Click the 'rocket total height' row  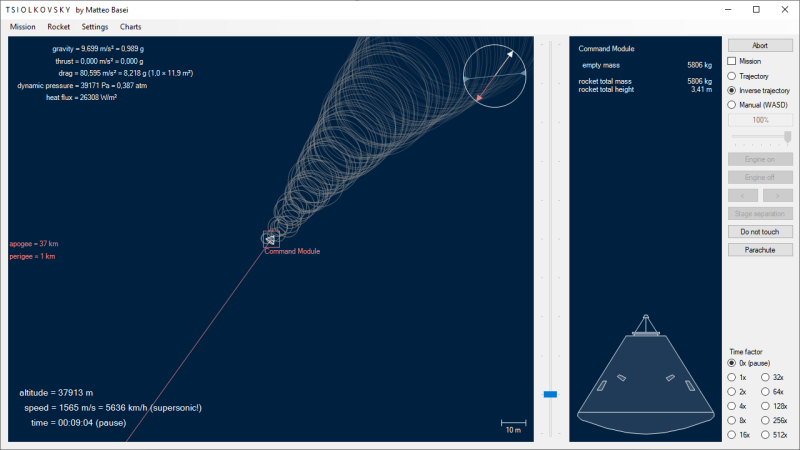[x=645, y=89]
